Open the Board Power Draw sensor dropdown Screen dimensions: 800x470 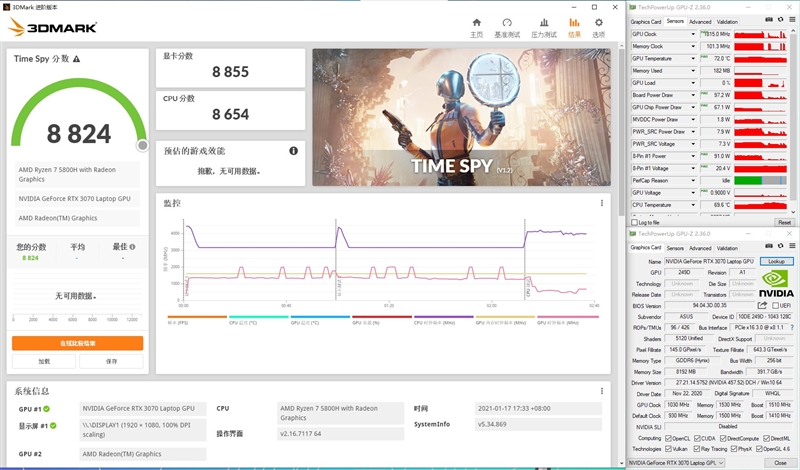(x=693, y=95)
